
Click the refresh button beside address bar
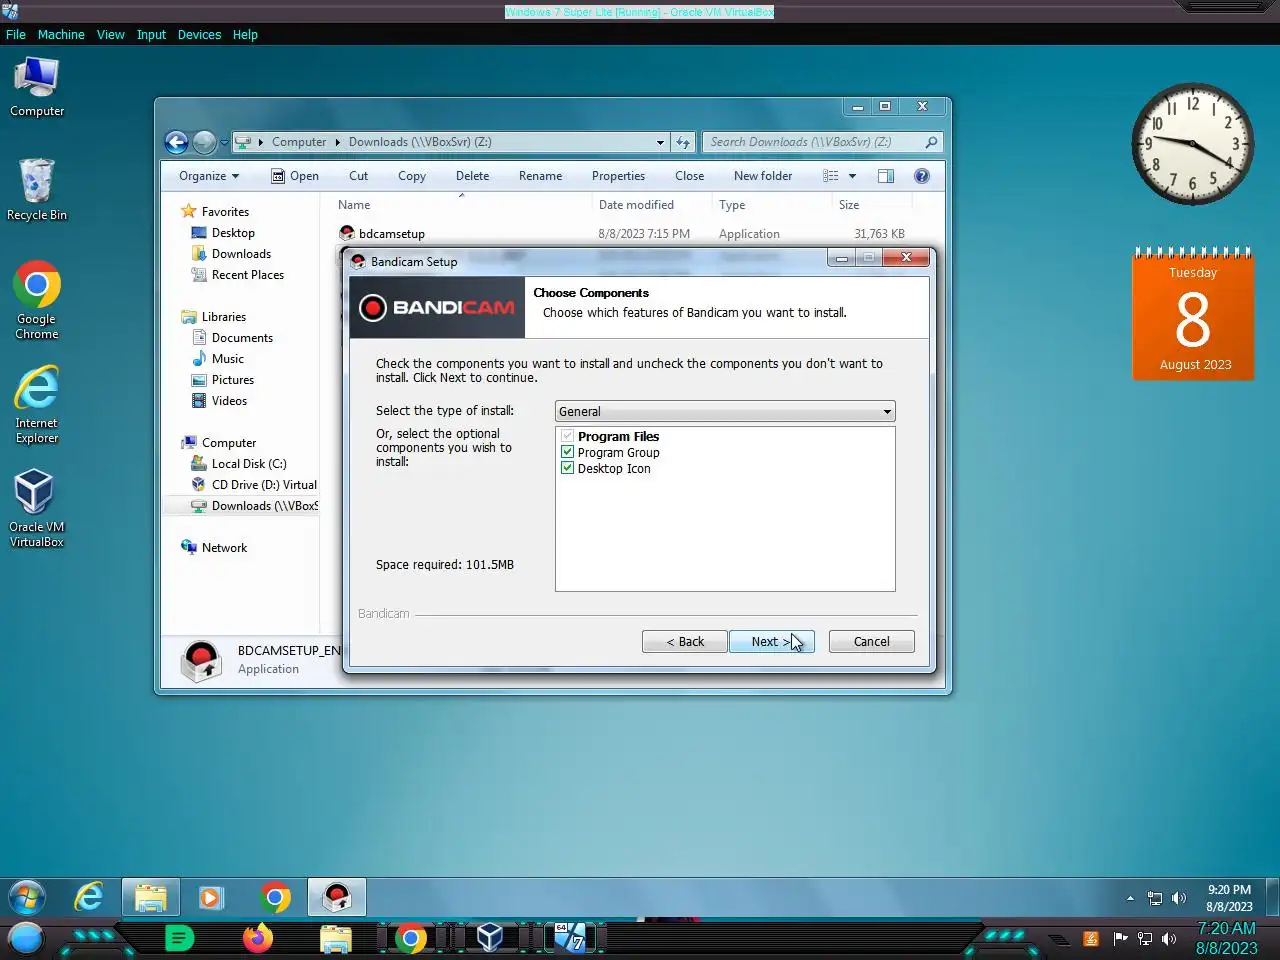(x=683, y=142)
